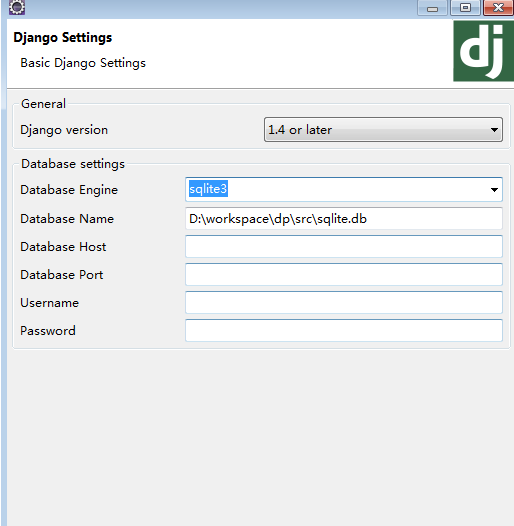Screen dimensions: 514x526
Task: Close the Django Settings dialog
Action: 498,8
